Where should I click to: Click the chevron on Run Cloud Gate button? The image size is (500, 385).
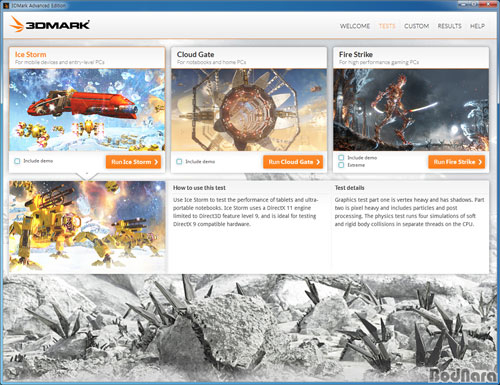pos(318,162)
